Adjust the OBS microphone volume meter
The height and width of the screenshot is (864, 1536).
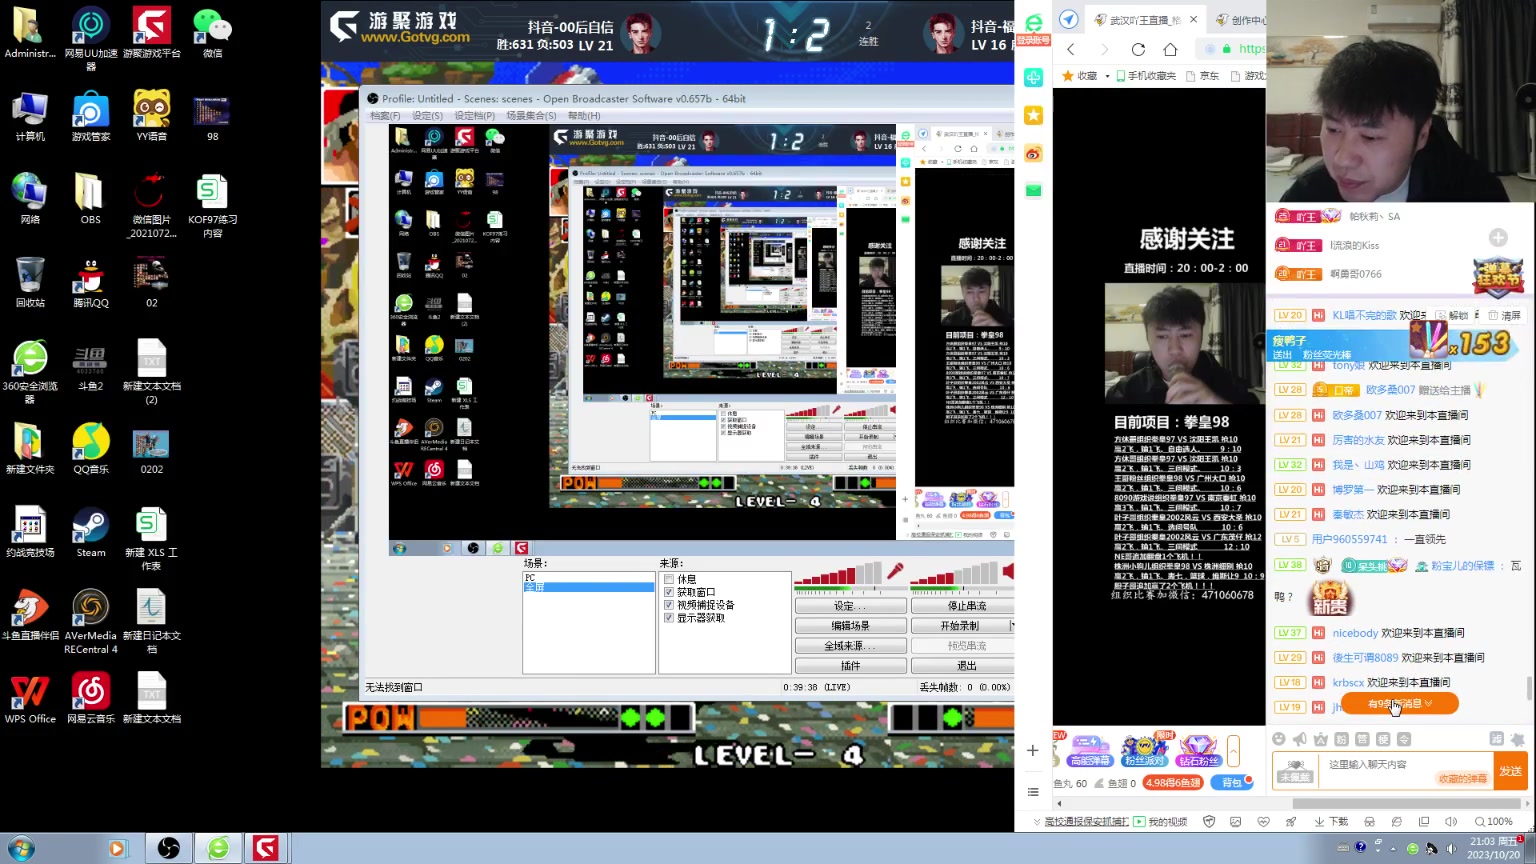tap(837, 574)
